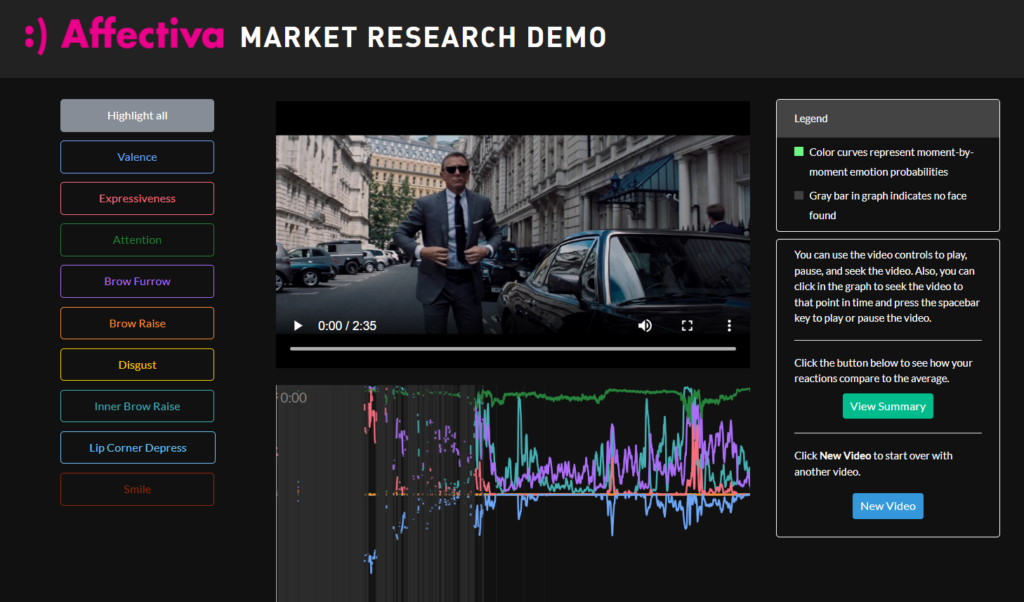The image size is (1024, 602).
Task: Toggle the Expressiveness curve
Action: tap(137, 199)
